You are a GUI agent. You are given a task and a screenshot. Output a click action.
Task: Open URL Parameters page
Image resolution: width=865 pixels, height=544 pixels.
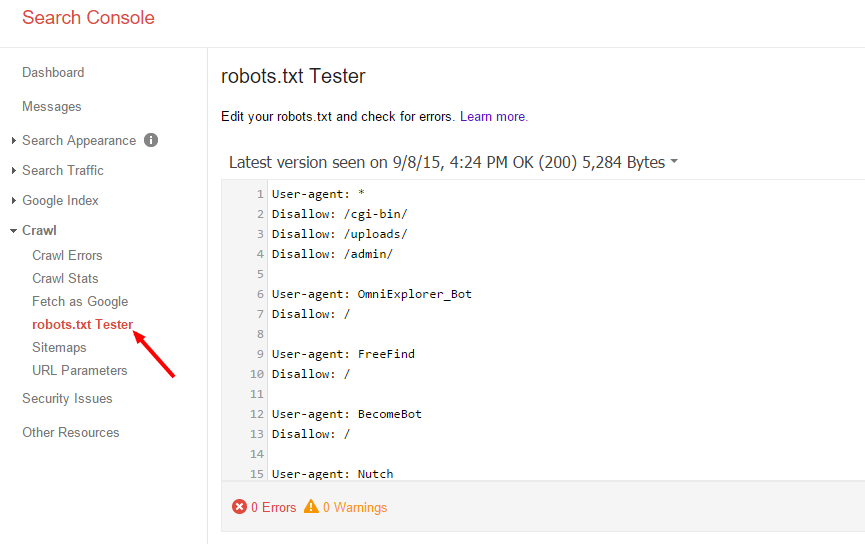click(79, 370)
